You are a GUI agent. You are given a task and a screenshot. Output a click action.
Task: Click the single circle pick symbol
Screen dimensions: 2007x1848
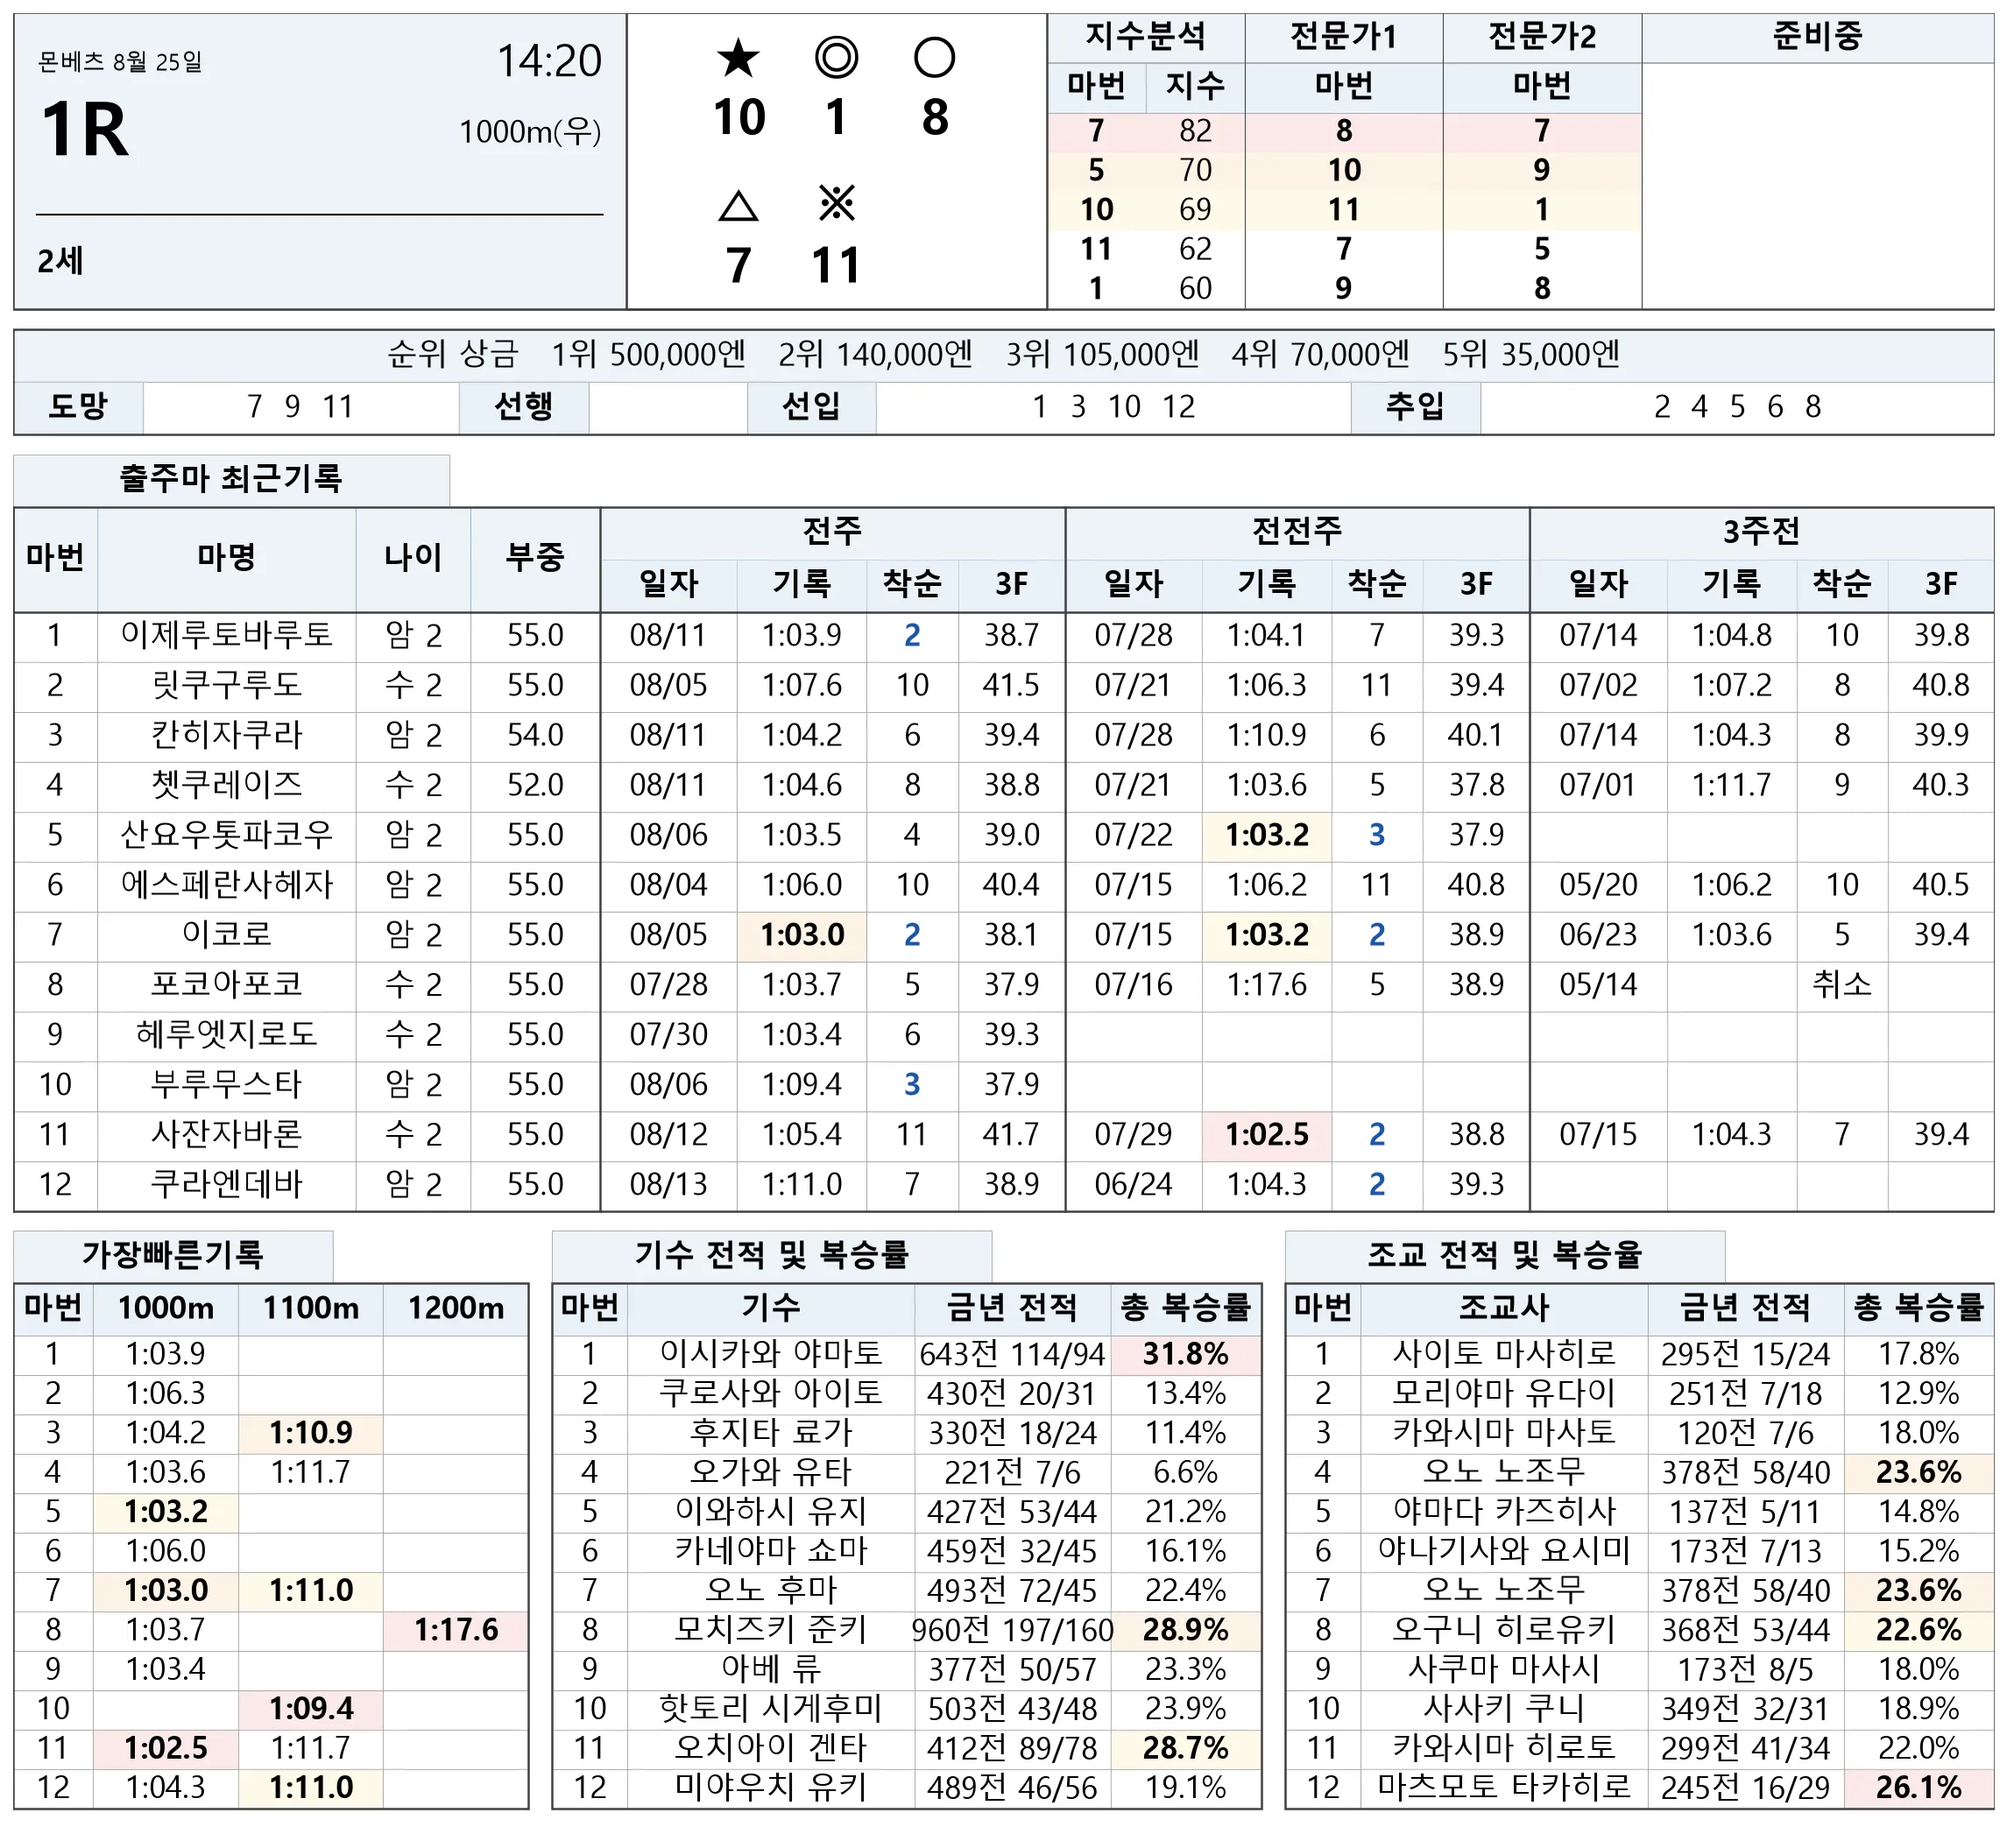pos(934,58)
